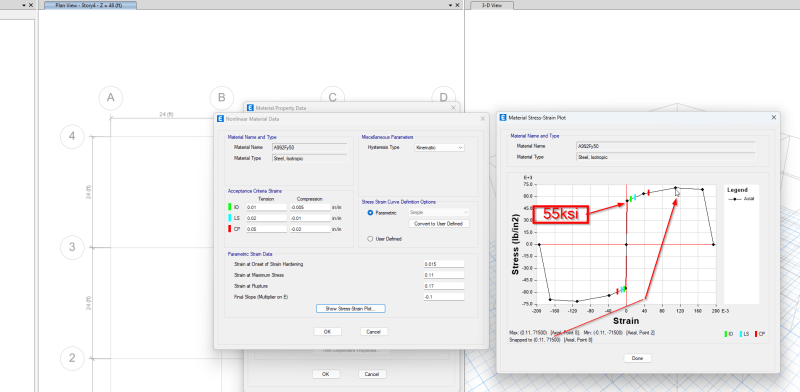The height and width of the screenshot is (392, 800).
Task: Open the disabled Simple curve type dropdown
Action: [x=439, y=212]
